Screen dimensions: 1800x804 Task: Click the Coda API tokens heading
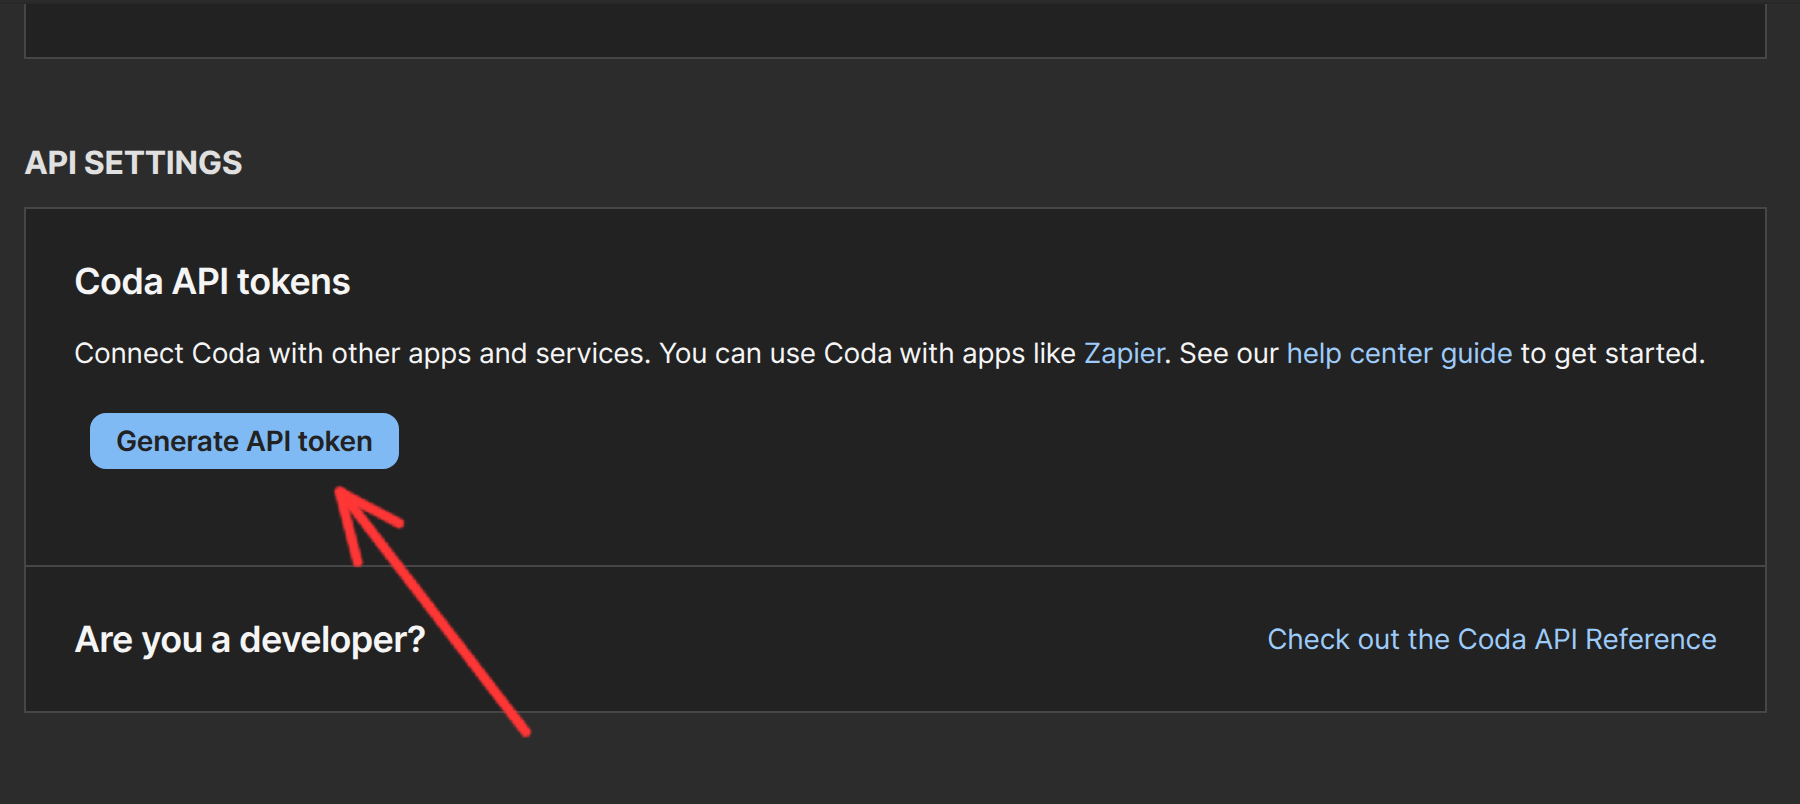pyautogui.click(x=212, y=282)
